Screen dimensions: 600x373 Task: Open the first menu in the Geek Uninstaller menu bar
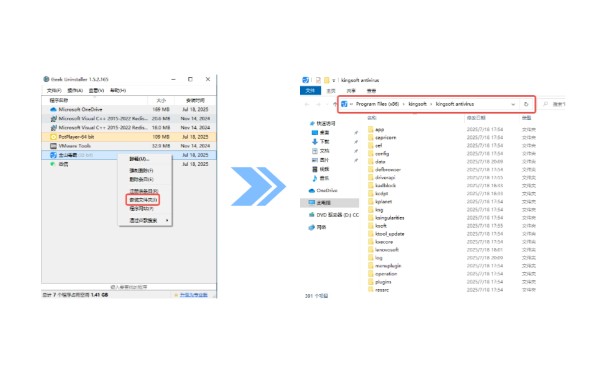[x=54, y=91]
